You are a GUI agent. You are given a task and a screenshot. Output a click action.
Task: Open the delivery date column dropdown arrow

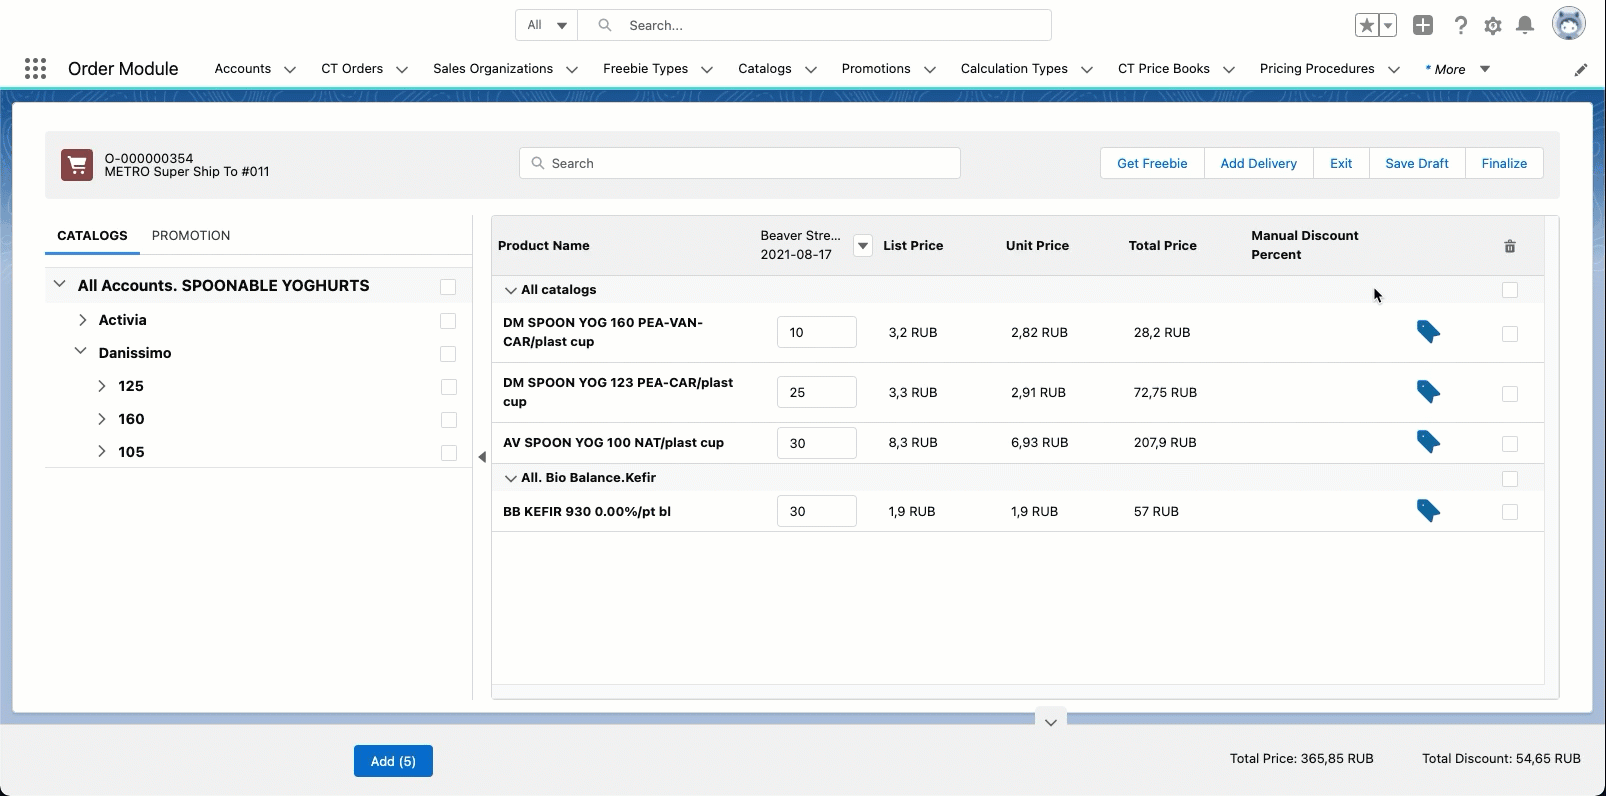[863, 246]
